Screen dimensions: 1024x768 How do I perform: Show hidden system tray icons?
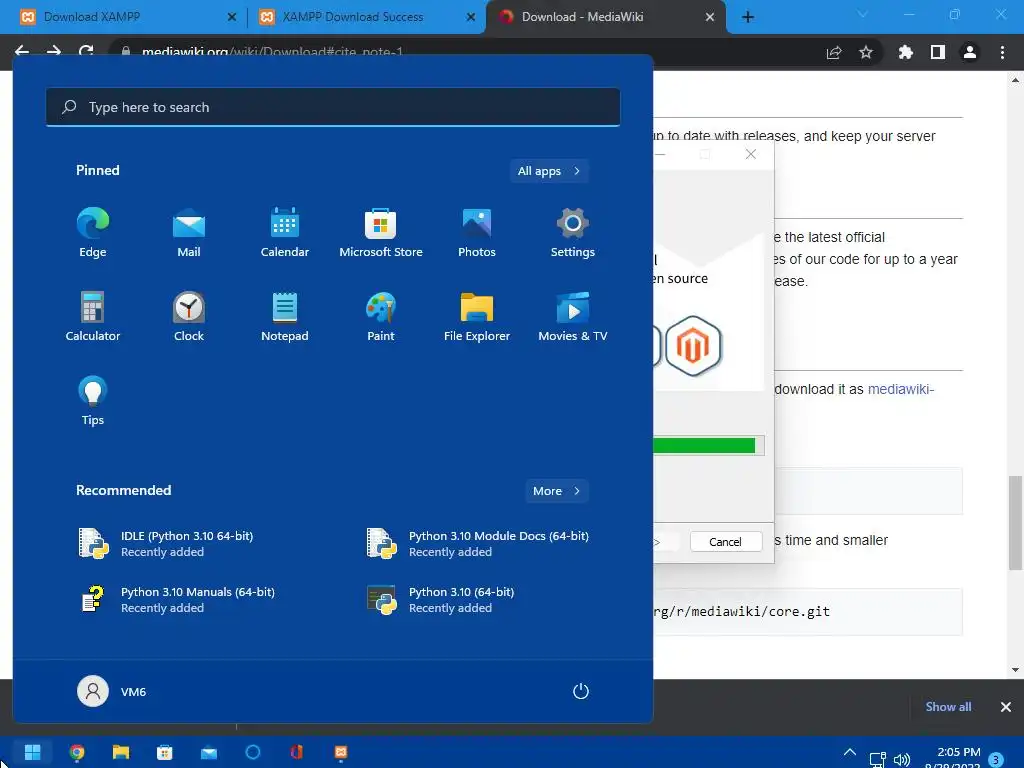click(850, 753)
